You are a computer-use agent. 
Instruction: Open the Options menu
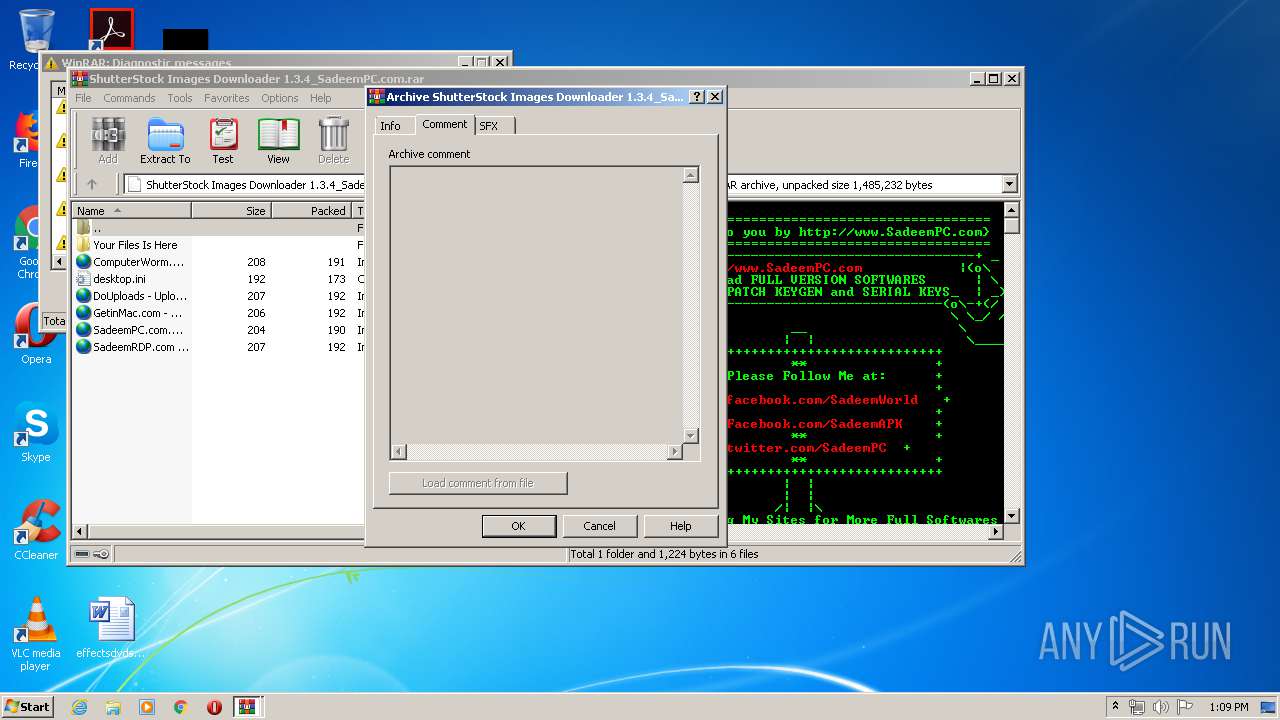point(280,98)
